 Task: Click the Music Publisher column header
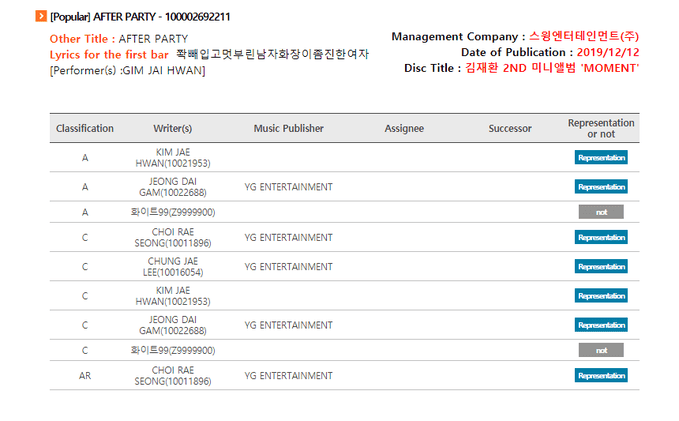[288, 128]
